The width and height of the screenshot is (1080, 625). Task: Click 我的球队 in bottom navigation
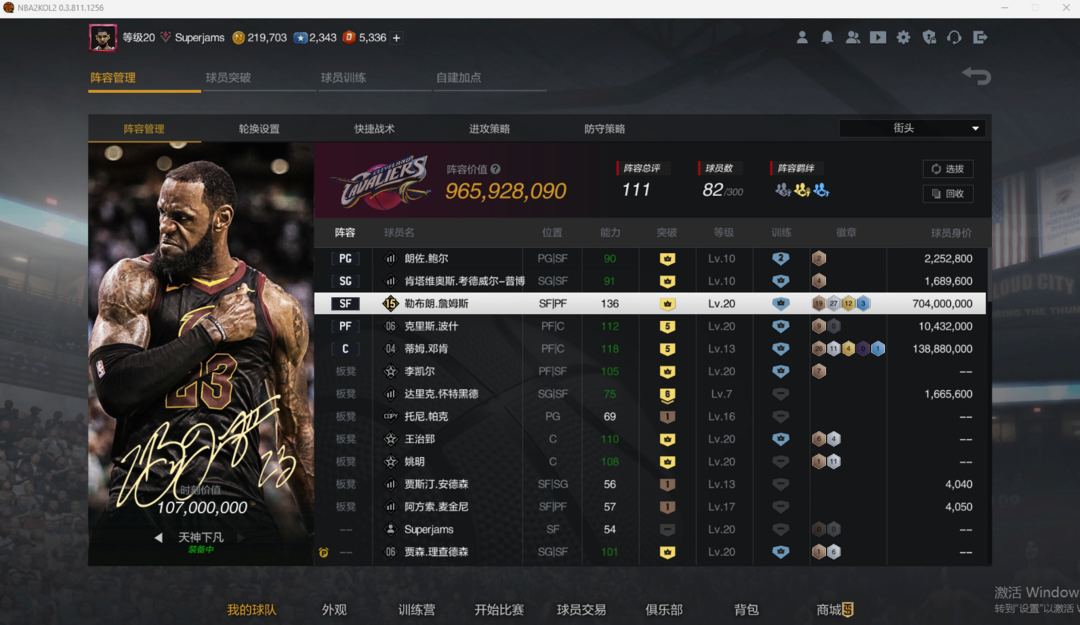coord(251,610)
